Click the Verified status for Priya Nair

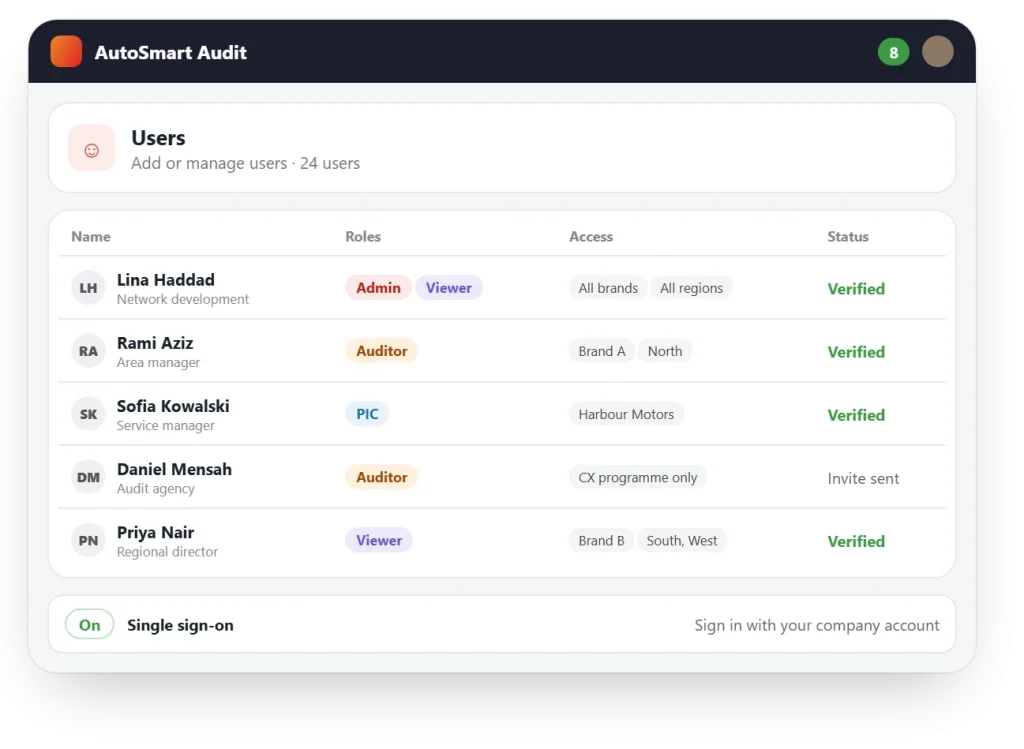pos(856,541)
